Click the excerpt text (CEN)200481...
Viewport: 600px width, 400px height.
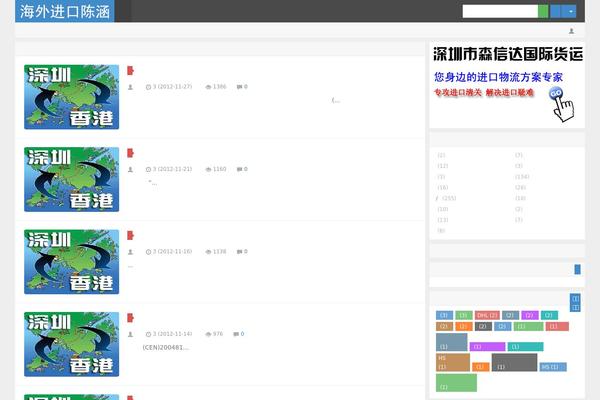pyautogui.click(x=165, y=348)
